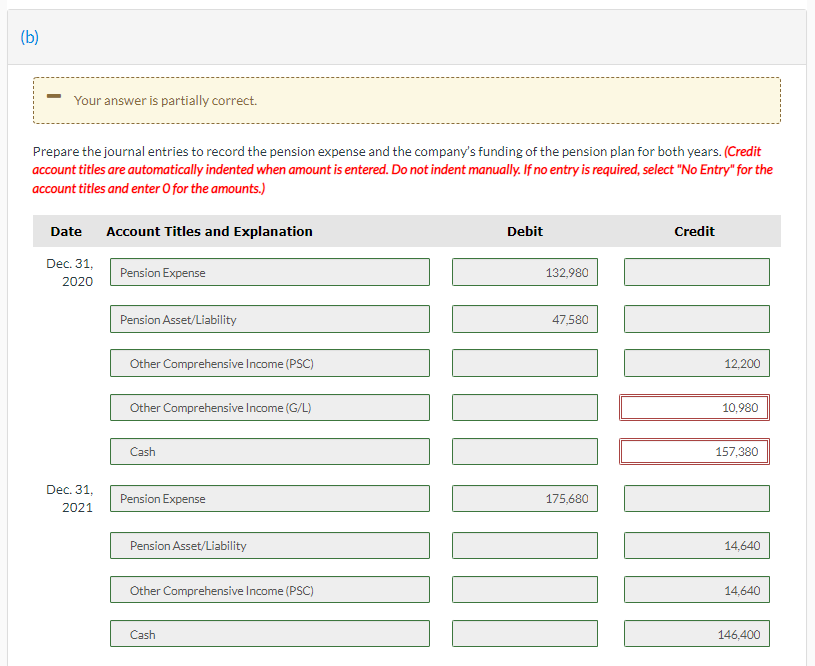Click the Dec. 31, 2020 date label
This screenshot has height=666, width=815.
70,272
